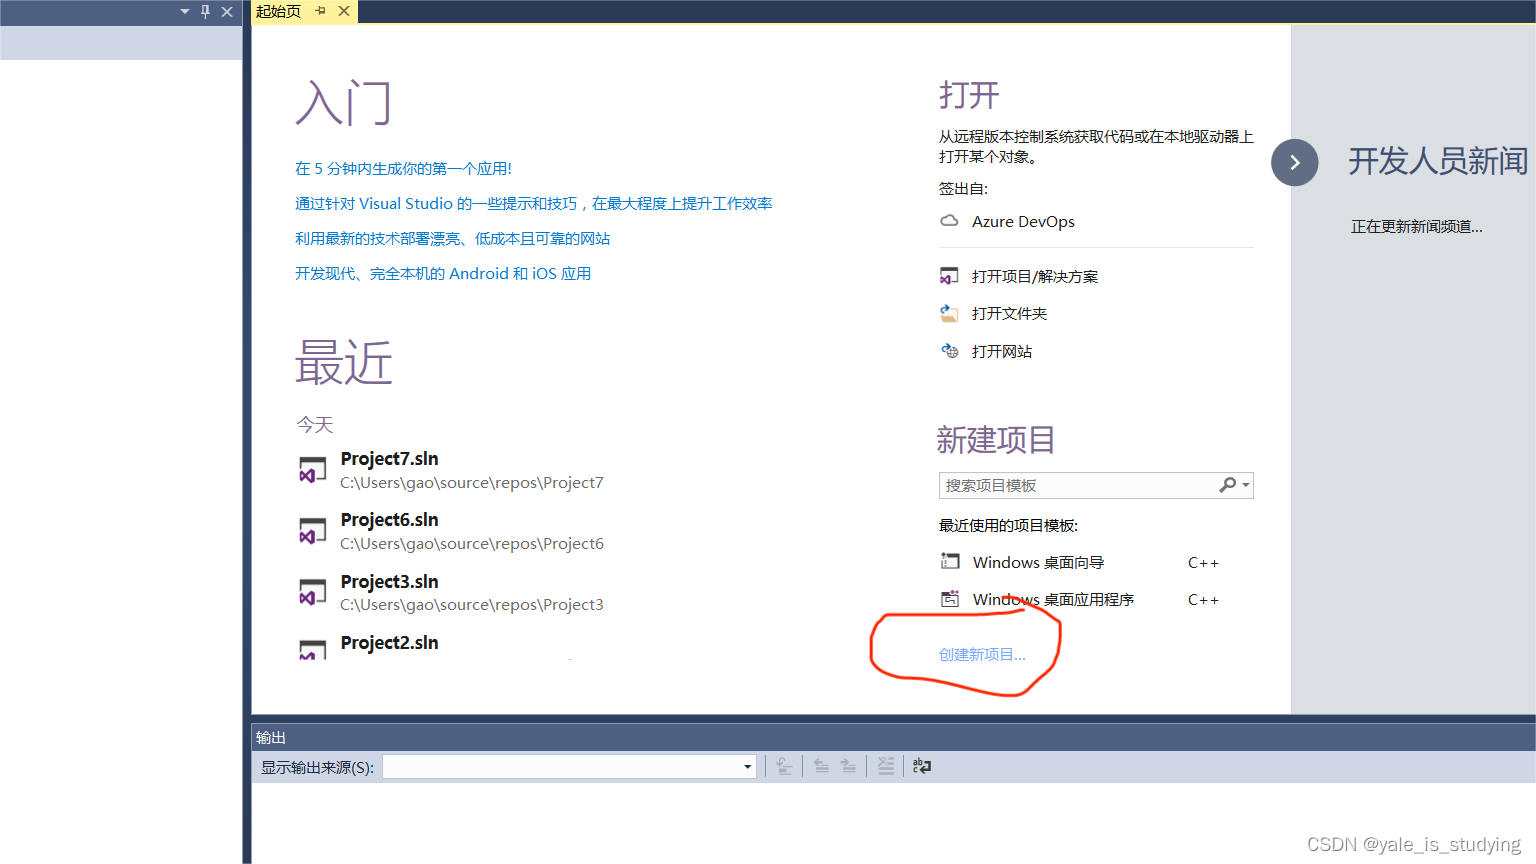Click path C:\Users\gao\source\repos\Project3
1536x864 pixels.
[x=472, y=605]
